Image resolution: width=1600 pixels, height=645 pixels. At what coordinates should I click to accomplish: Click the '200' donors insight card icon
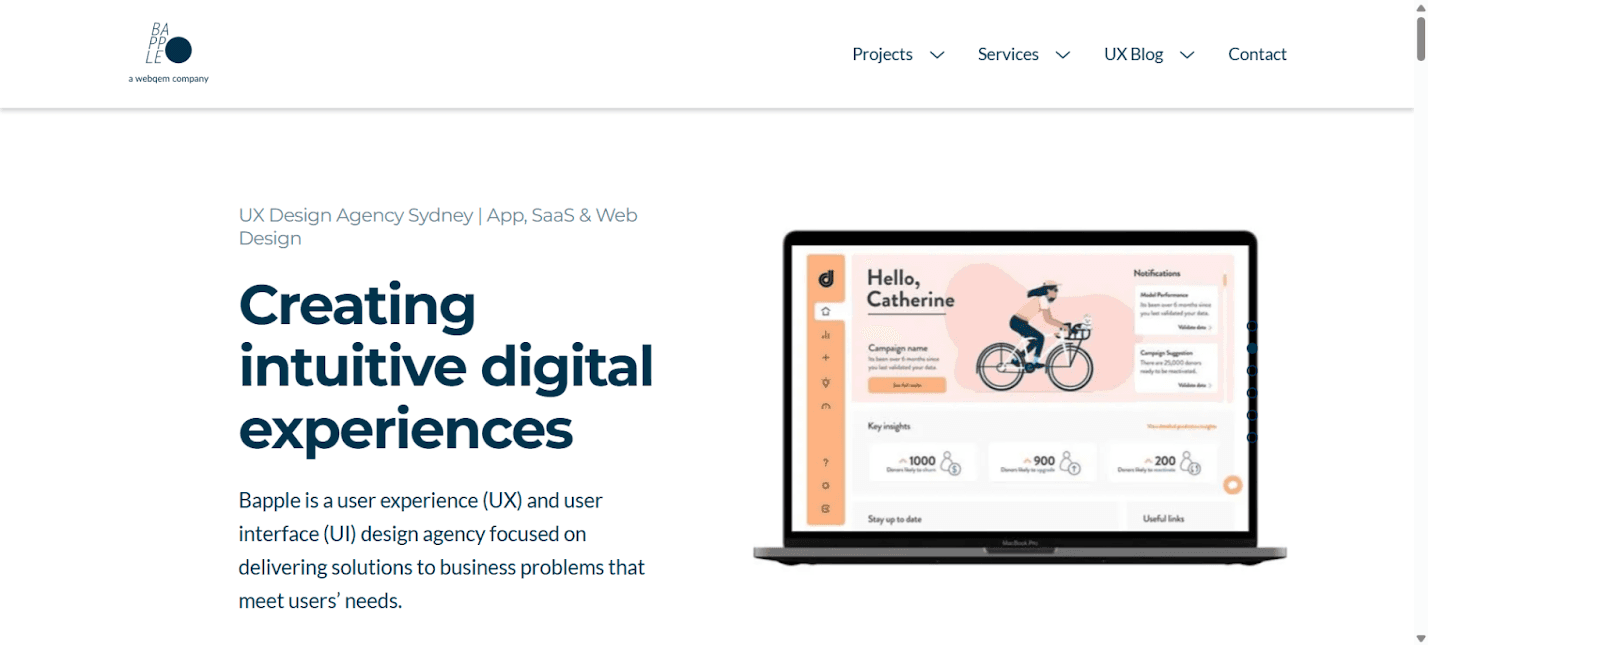[1190, 463]
